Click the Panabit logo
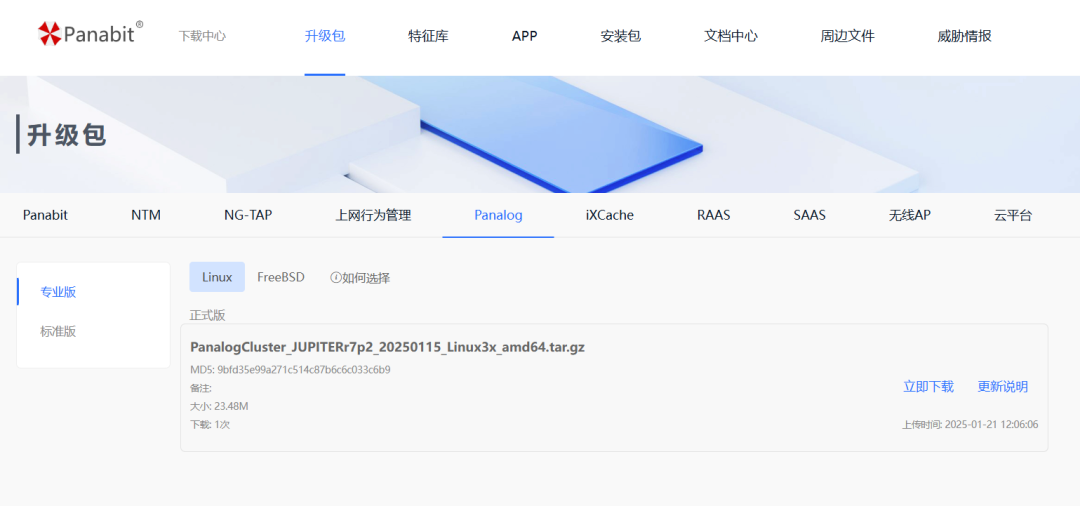The width and height of the screenshot is (1080, 506). [x=90, y=32]
